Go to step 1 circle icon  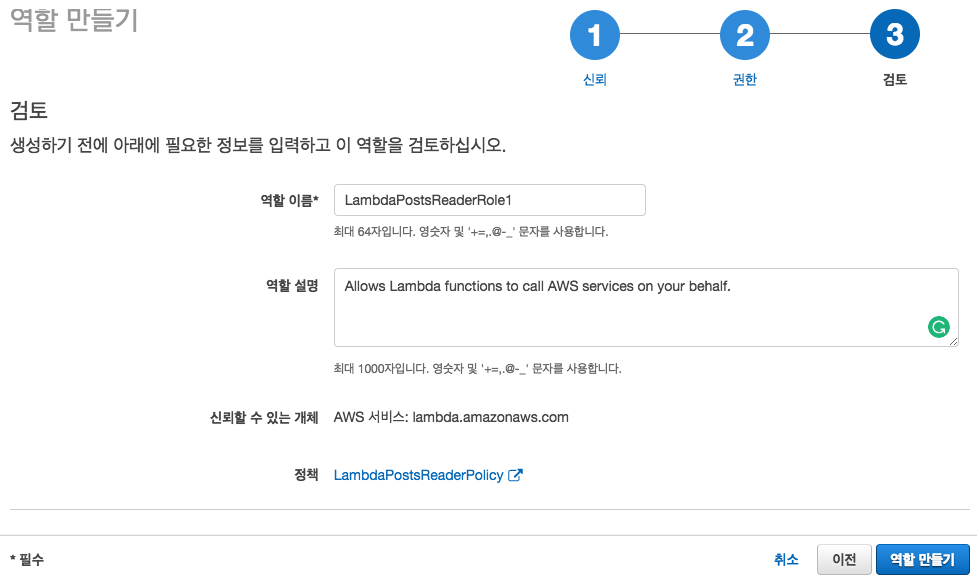(x=594, y=35)
